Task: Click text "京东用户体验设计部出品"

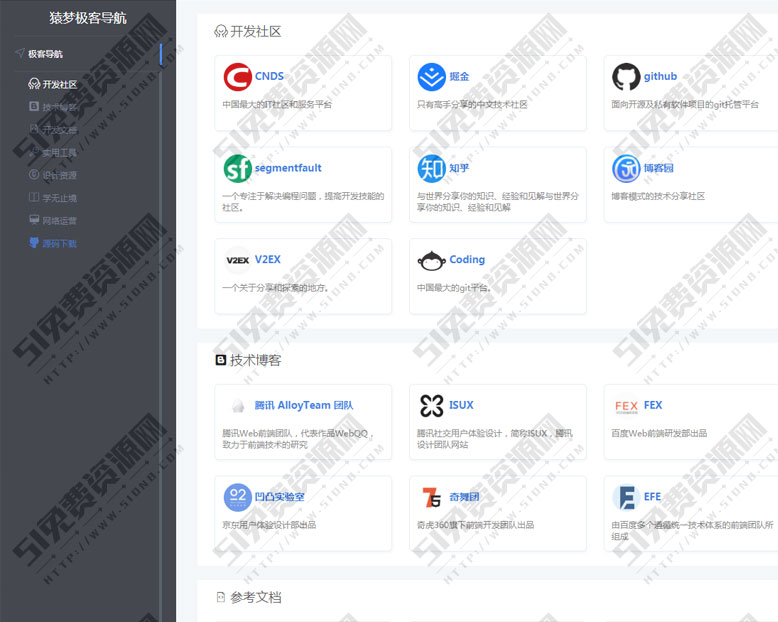Action: pyautogui.click(x=269, y=525)
